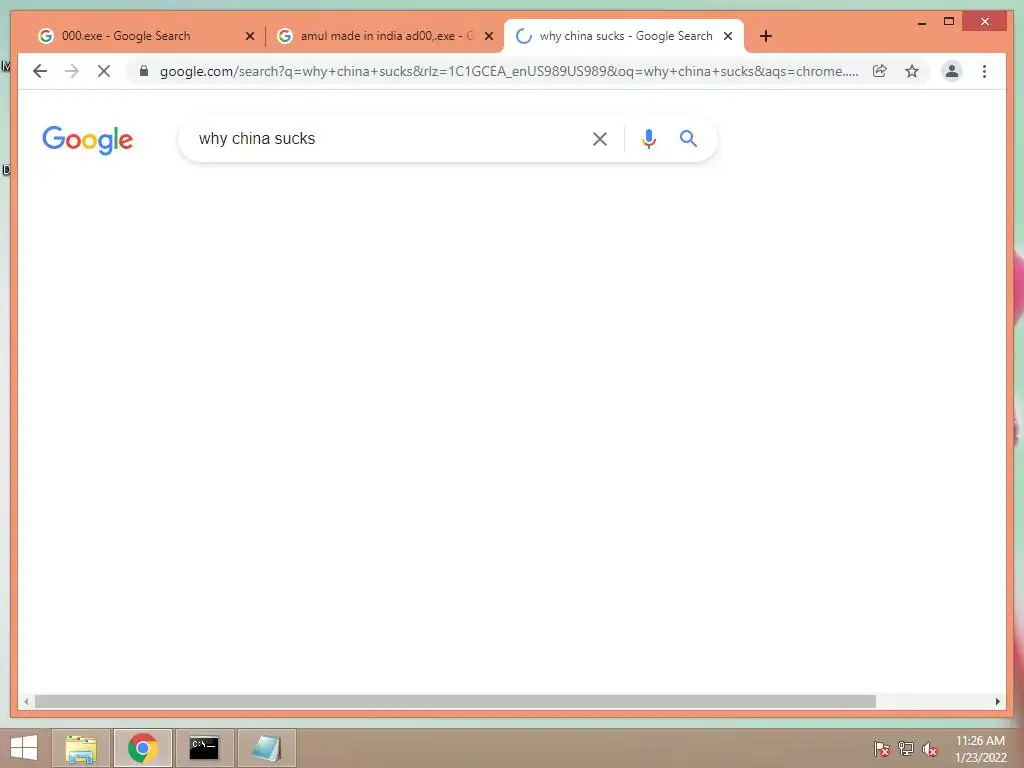
Task: Open a new tab with the plus button
Action: tap(766, 36)
